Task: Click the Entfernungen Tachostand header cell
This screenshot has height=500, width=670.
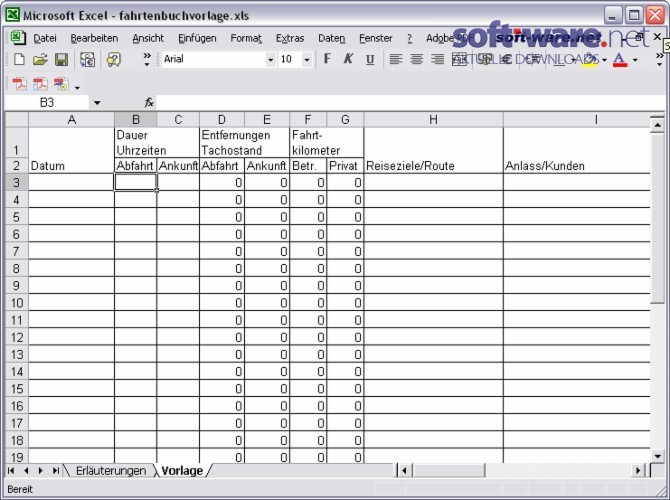Action: click(x=244, y=142)
